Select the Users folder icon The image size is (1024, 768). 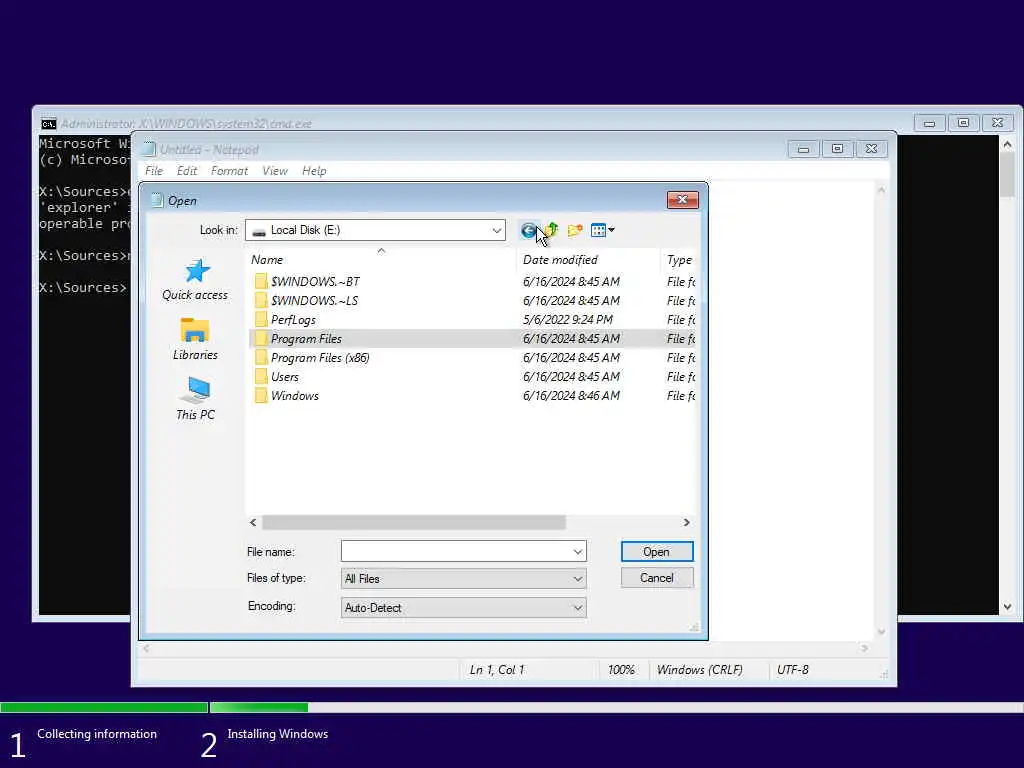point(261,376)
